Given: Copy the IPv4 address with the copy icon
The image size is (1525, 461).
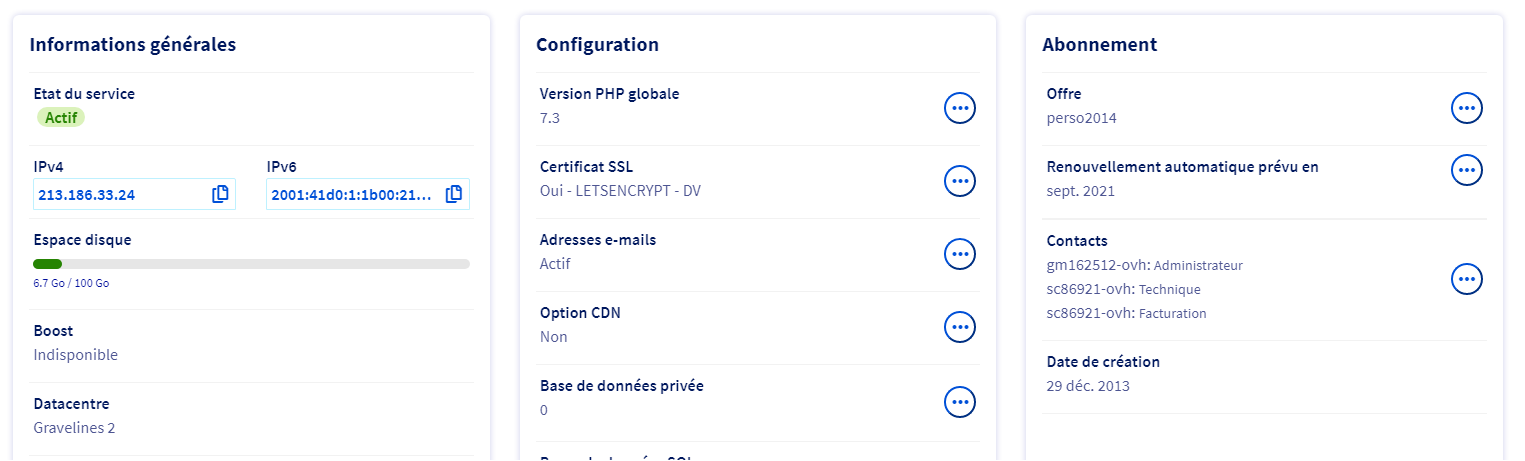Looking at the screenshot, I should point(221,194).
